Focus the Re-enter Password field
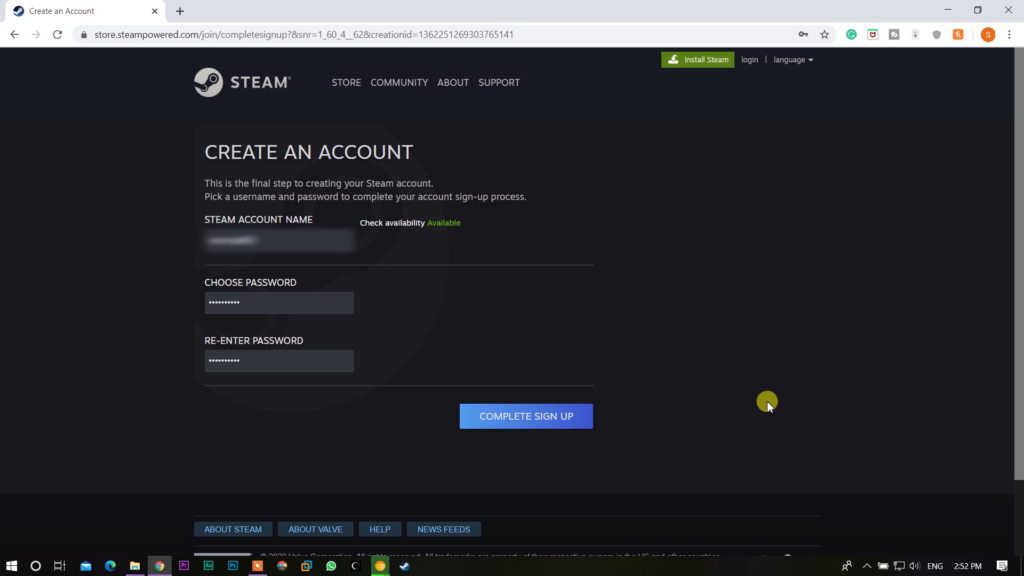Viewport: 1024px width, 576px height. 280,361
